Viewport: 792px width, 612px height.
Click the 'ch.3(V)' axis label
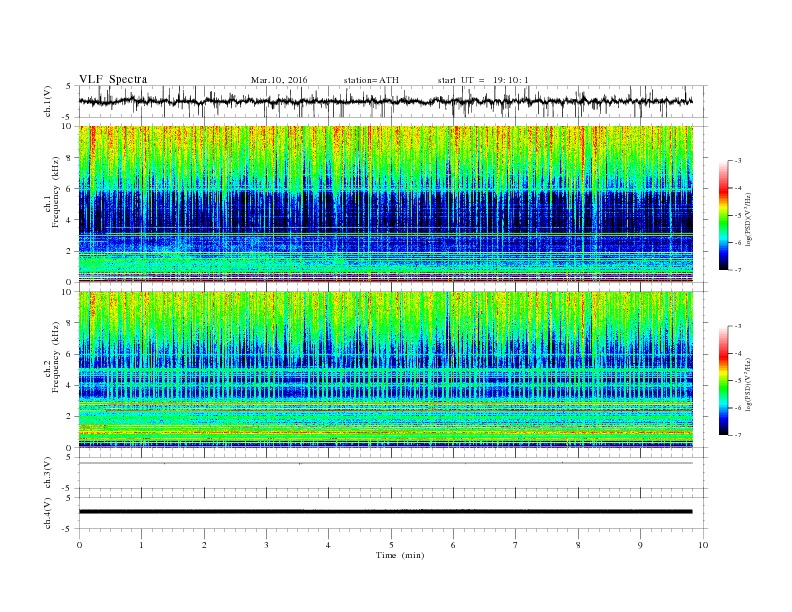click(x=48, y=473)
